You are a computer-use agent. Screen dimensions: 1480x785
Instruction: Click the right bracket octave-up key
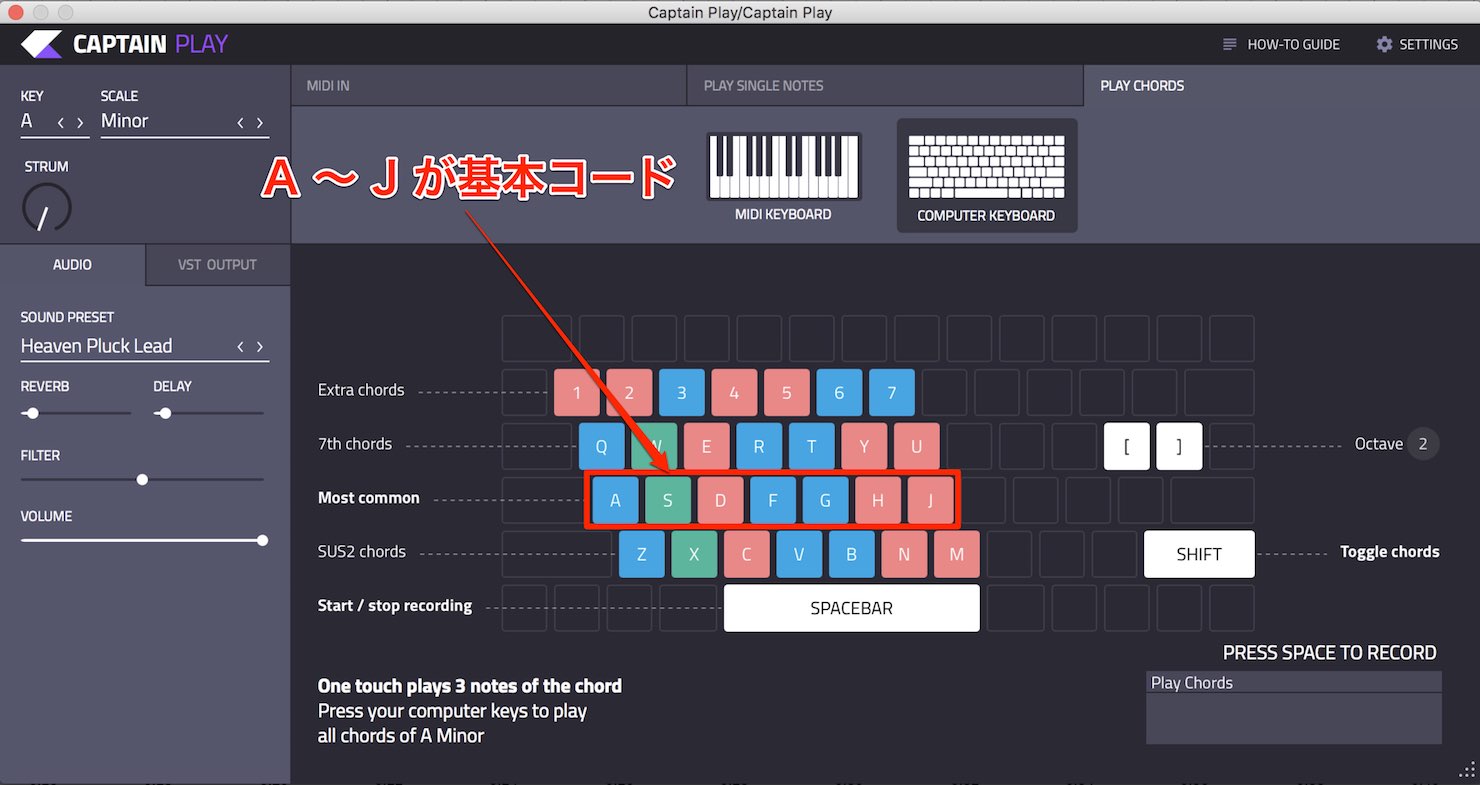point(1179,446)
